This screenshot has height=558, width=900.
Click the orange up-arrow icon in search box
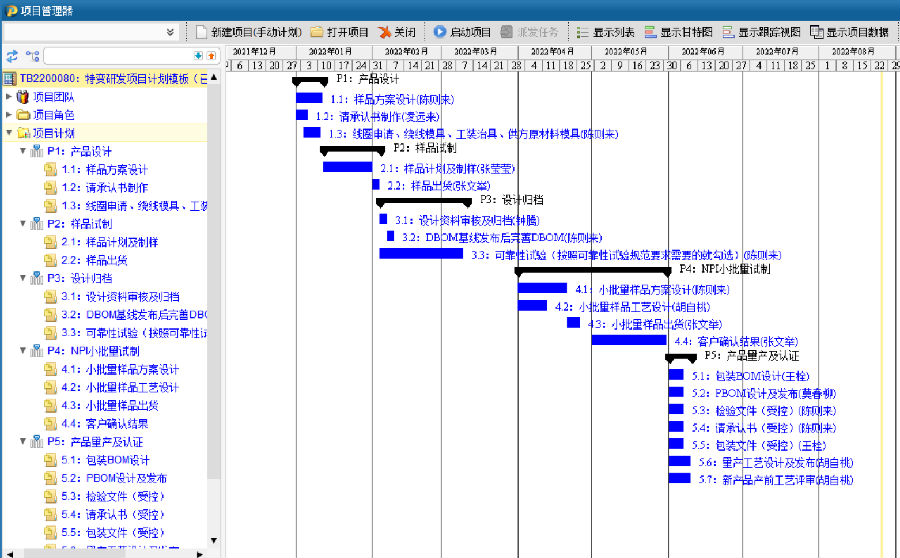pos(211,56)
